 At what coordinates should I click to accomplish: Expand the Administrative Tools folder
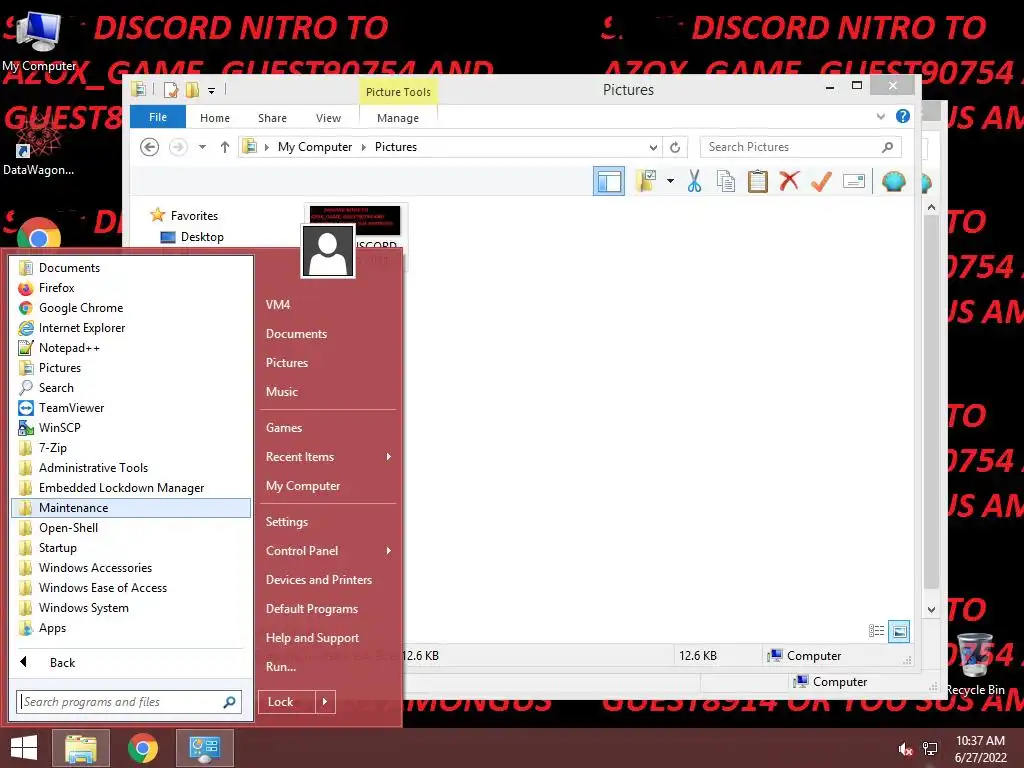(x=131, y=468)
